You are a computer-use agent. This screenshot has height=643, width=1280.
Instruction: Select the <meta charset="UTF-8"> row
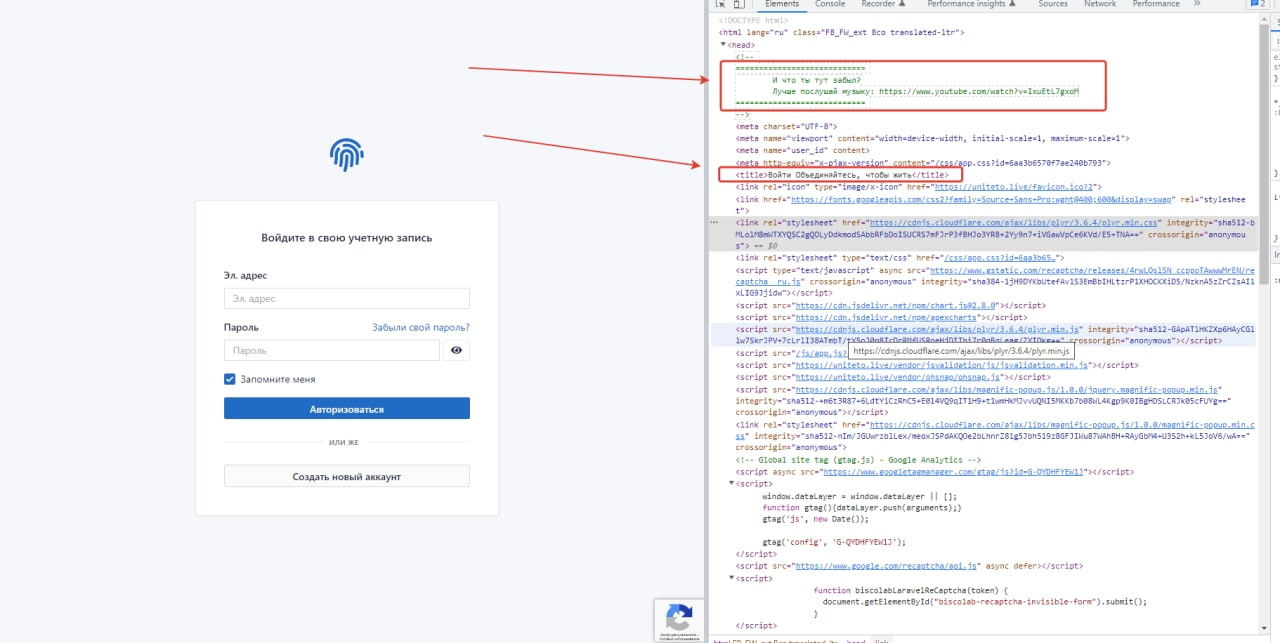[785, 126]
